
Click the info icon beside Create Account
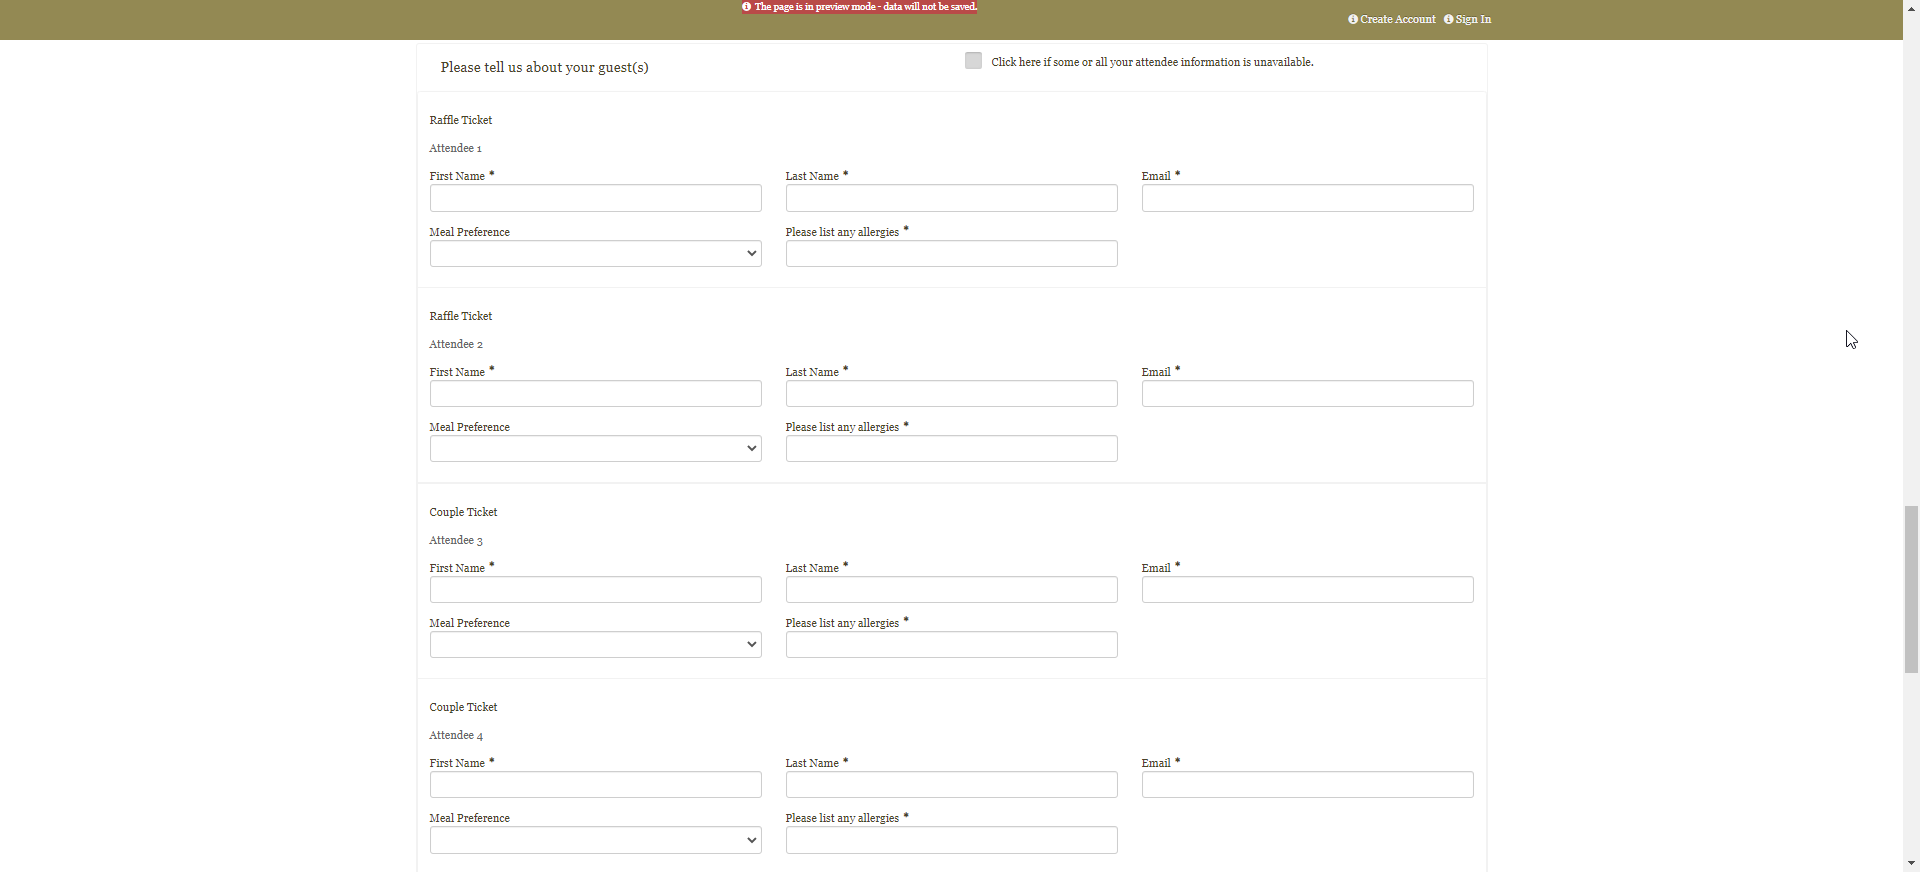coord(1353,19)
